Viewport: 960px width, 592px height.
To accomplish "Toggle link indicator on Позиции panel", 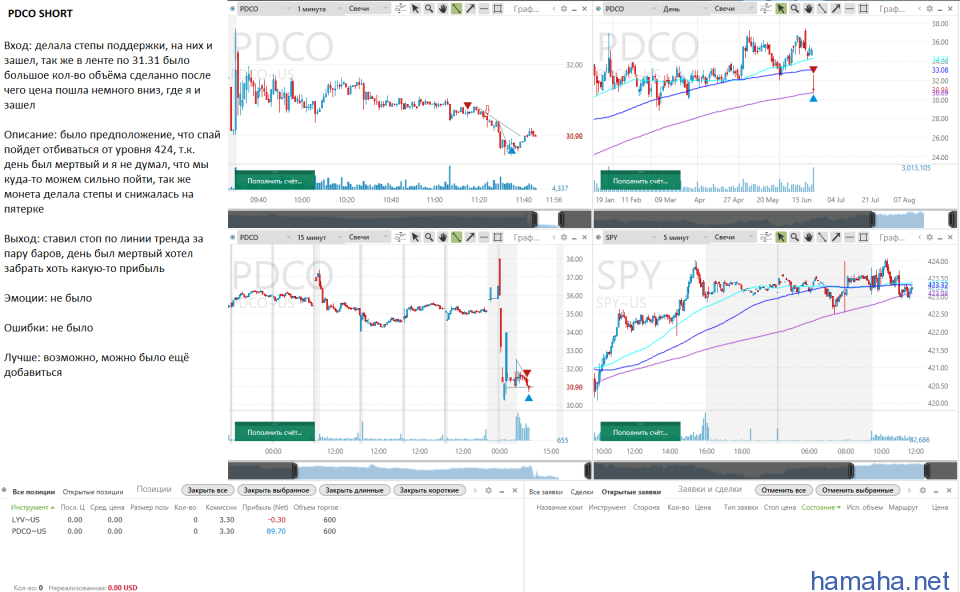I will tap(4, 490).
